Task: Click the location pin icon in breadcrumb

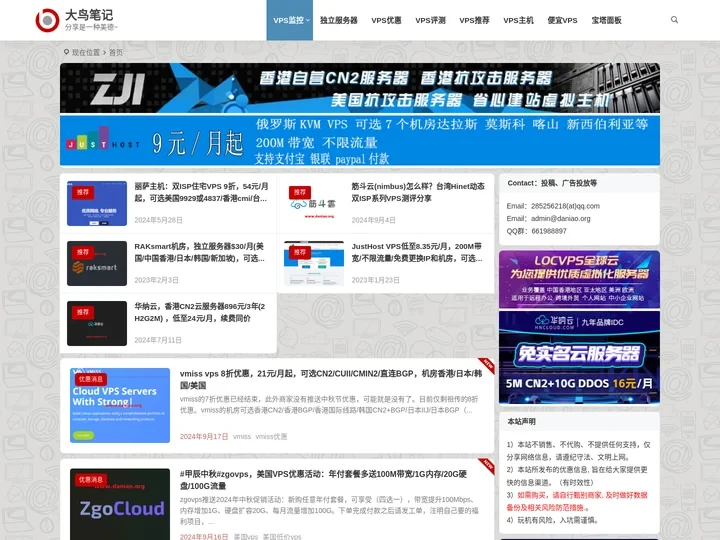Action: pos(66,52)
